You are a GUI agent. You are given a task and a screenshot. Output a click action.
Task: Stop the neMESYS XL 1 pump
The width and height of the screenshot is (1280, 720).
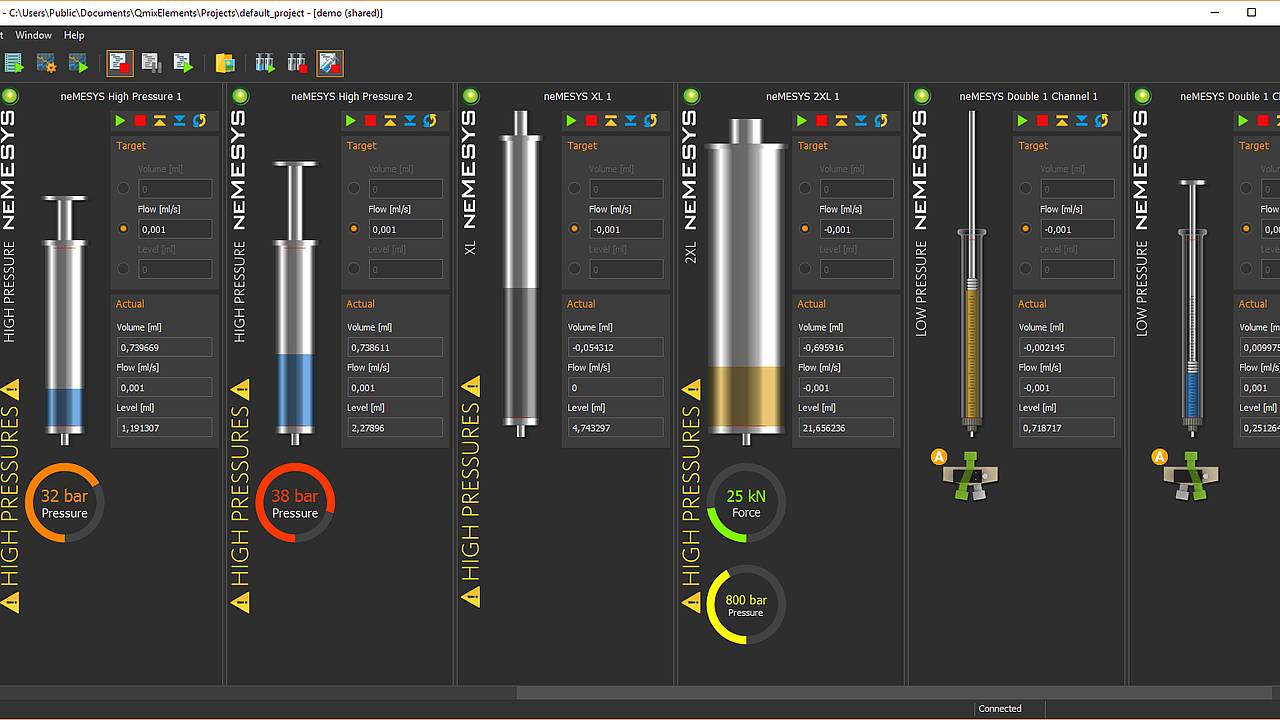[x=591, y=121]
